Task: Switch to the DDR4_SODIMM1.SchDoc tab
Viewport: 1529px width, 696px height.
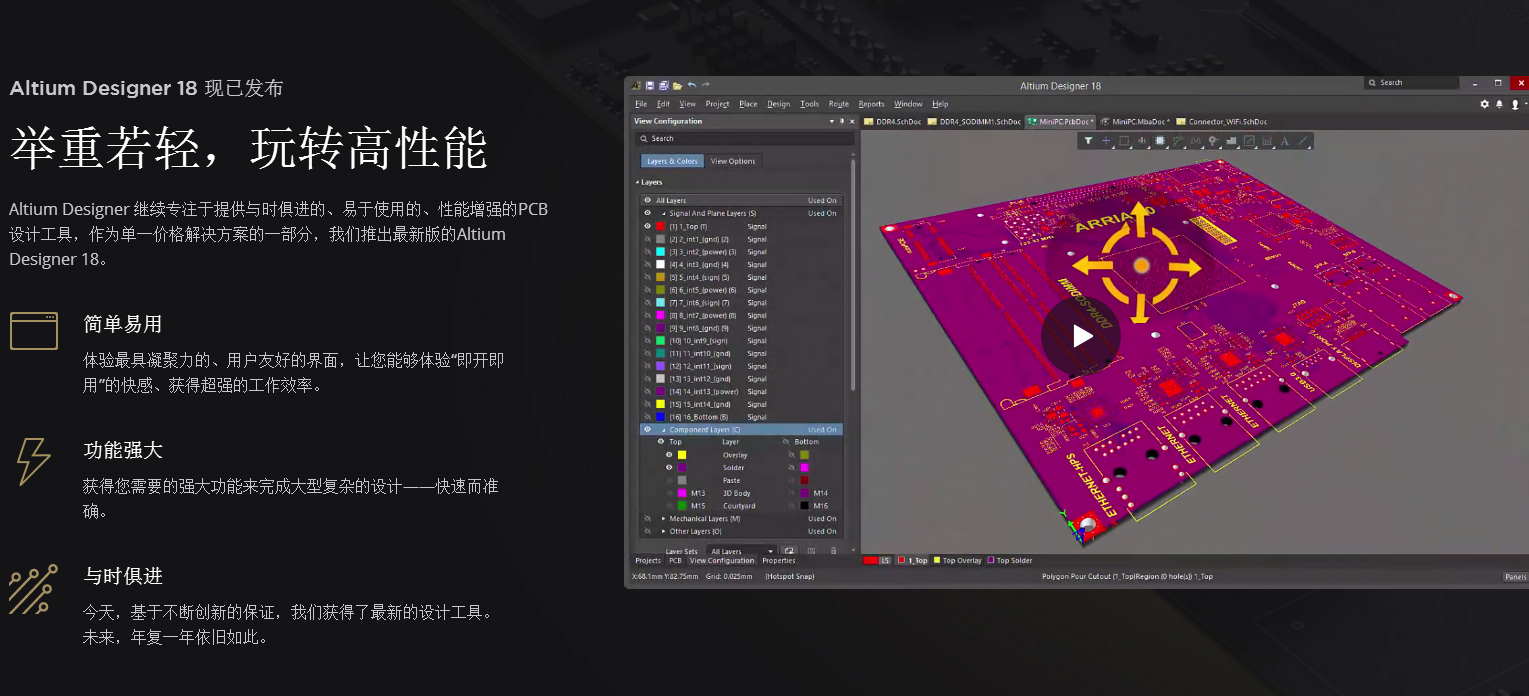Action: 975,122
